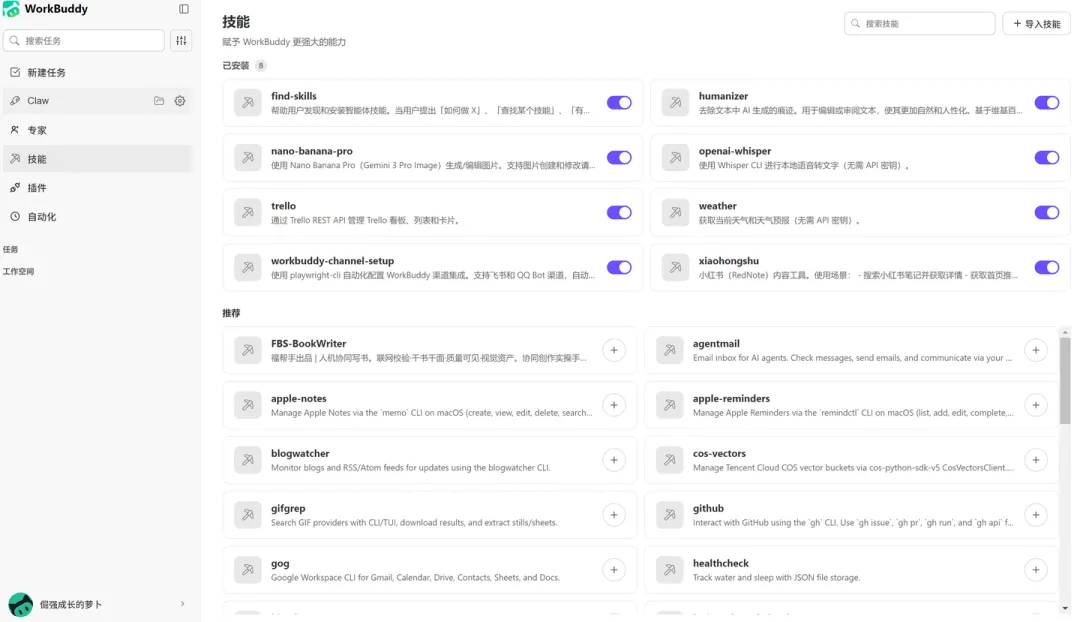Add the agentmail skill with plus icon
The width and height of the screenshot is (1080, 622).
point(1035,350)
